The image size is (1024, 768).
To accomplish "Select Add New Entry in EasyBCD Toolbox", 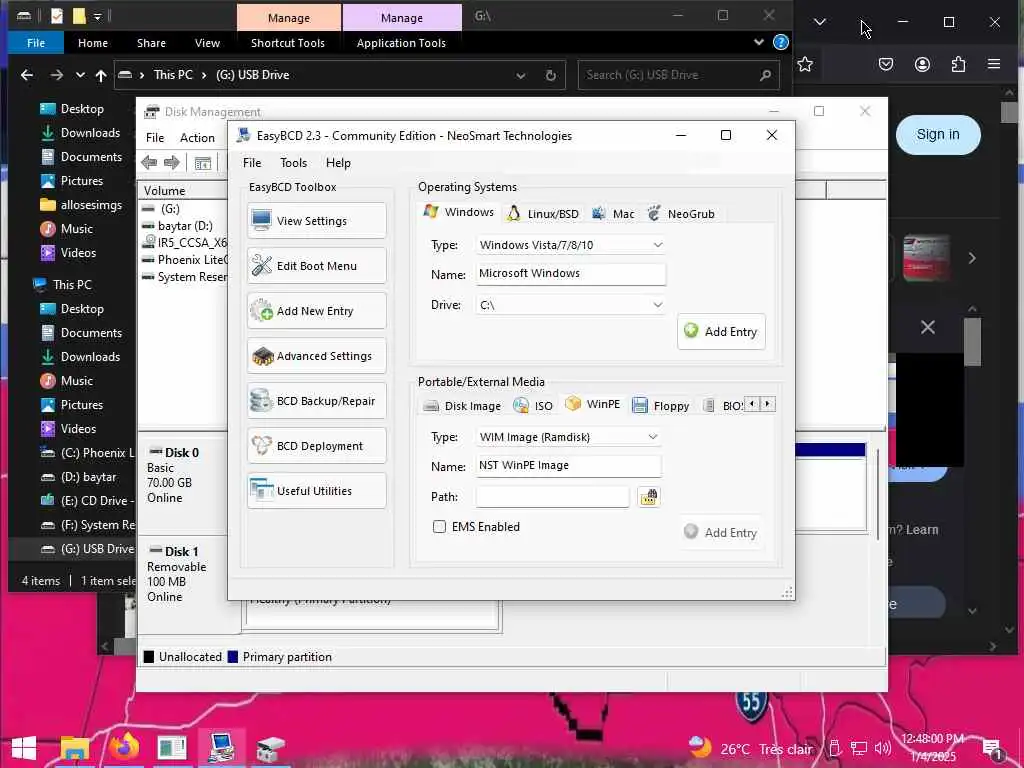I will (317, 311).
